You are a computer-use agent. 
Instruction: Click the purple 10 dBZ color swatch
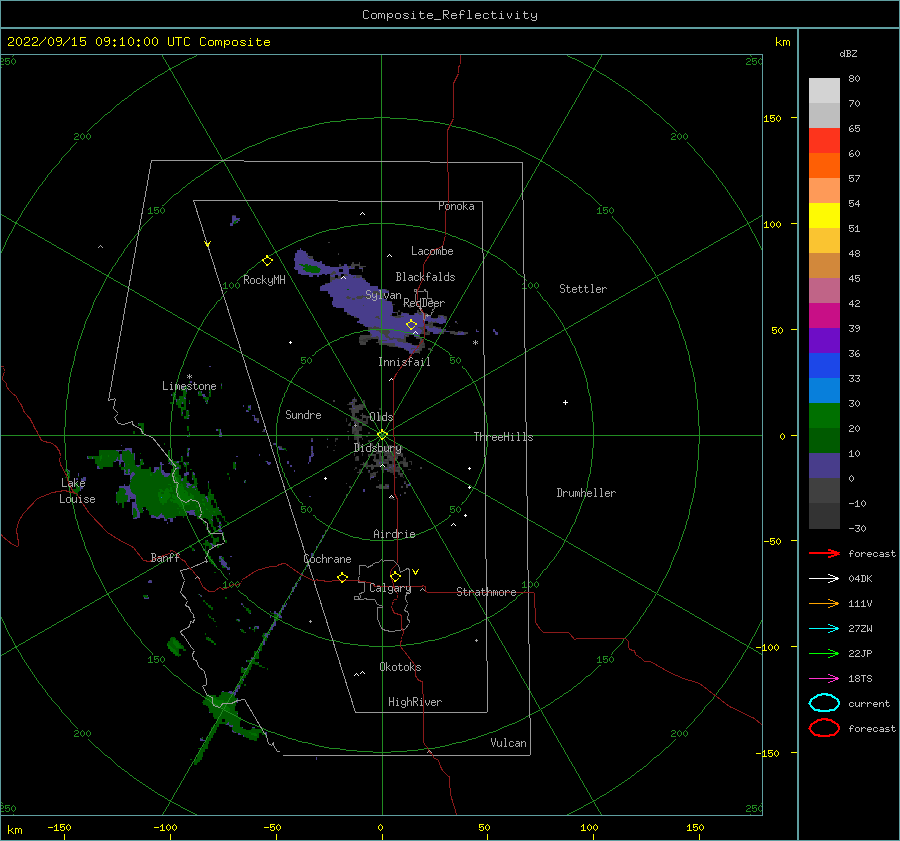pyautogui.click(x=824, y=465)
